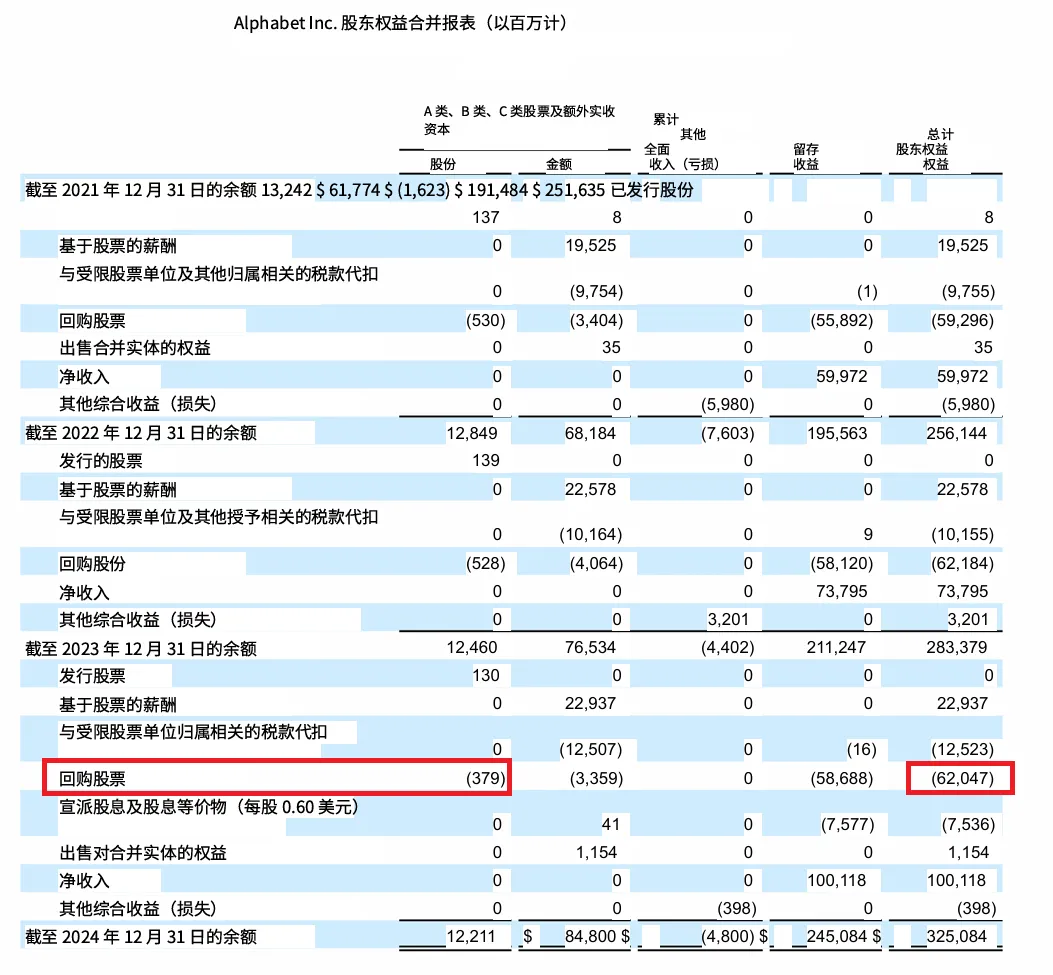This screenshot has width=1053, height=975.
Task: Select the share count value 137
Action: pos(486,218)
